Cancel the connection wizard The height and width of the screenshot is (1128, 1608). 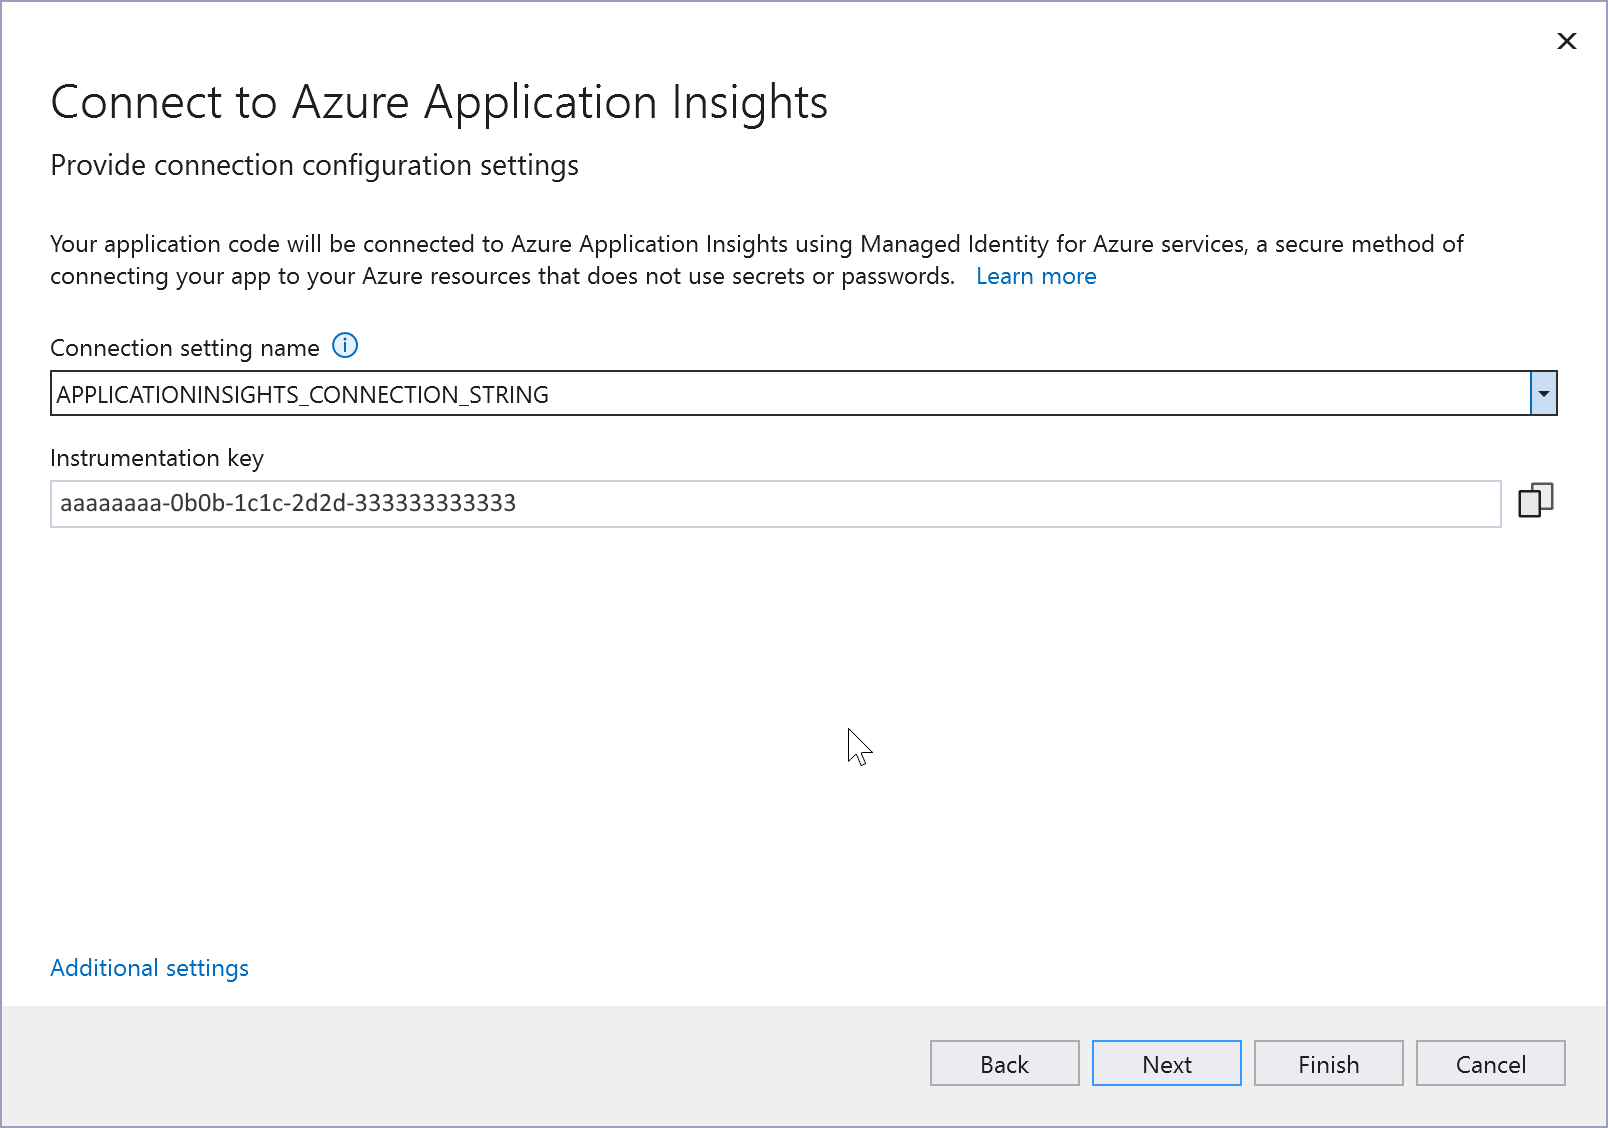pyautogui.click(x=1490, y=1063)
